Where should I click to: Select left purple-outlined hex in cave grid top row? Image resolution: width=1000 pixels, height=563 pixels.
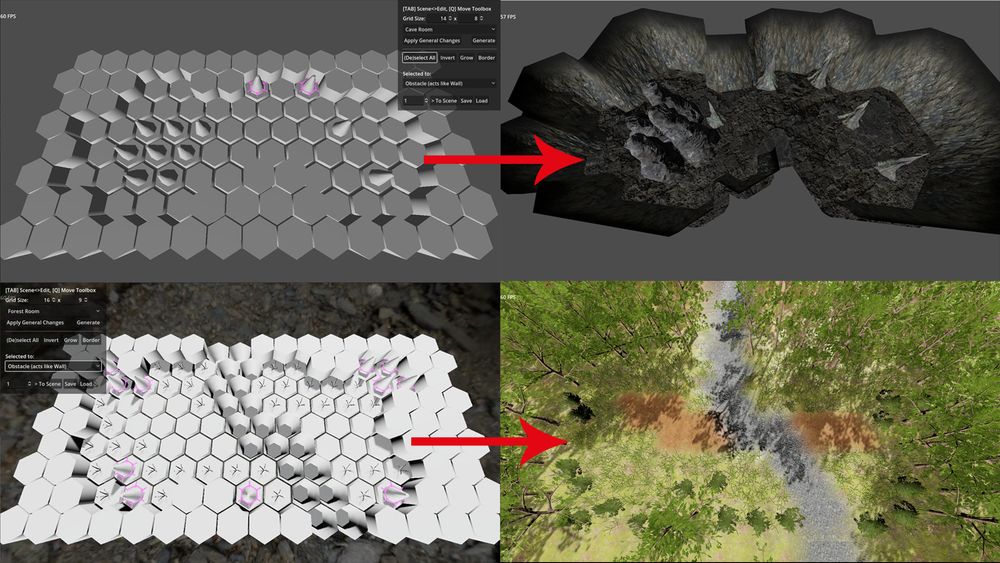256,87
